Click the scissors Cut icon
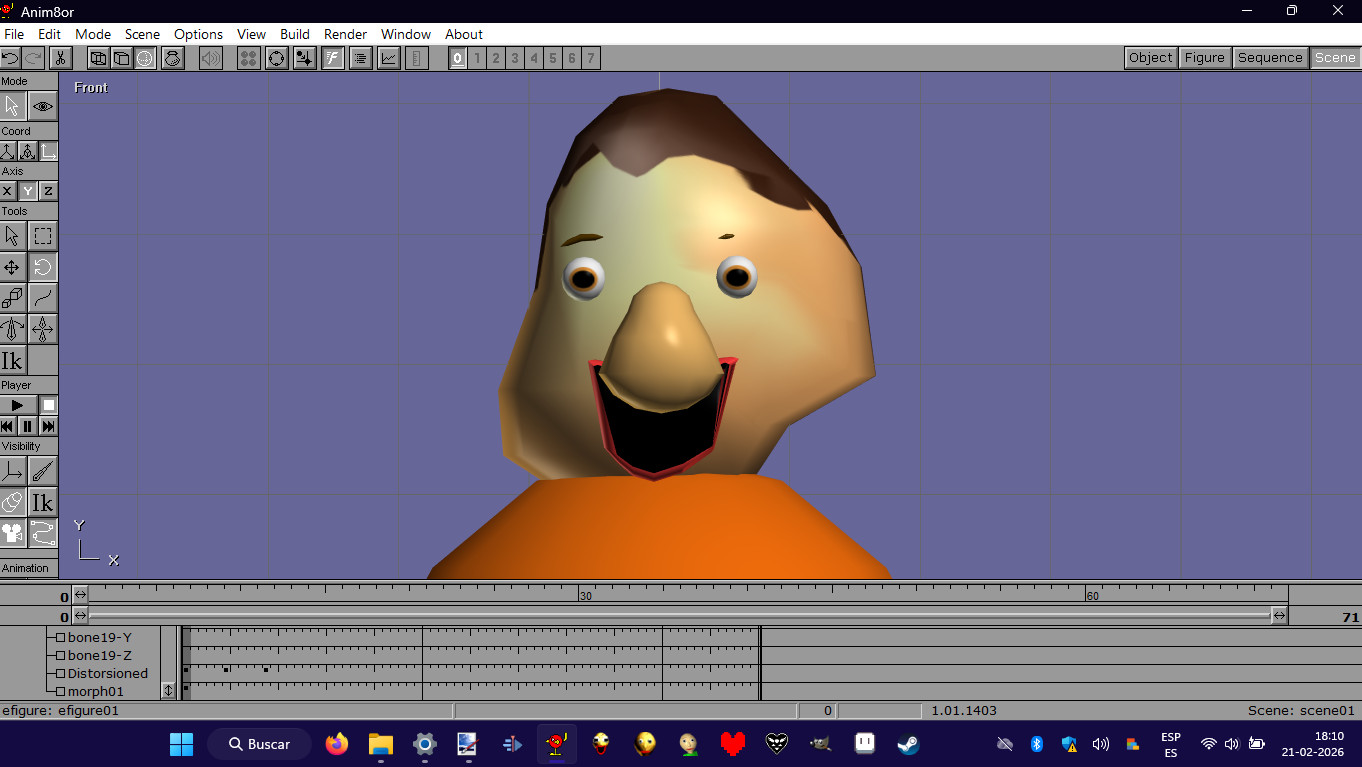The height and width of the screenshot is (767, 1362). pos(59,58)
